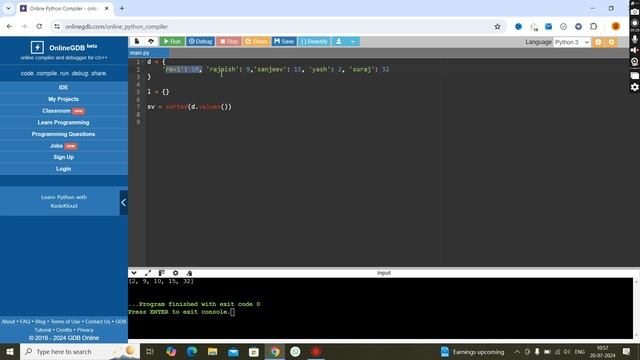The width and height of the screenshot is (640, 360).
Task: Open editor settings gear icon
Action: tap(611, 42)
